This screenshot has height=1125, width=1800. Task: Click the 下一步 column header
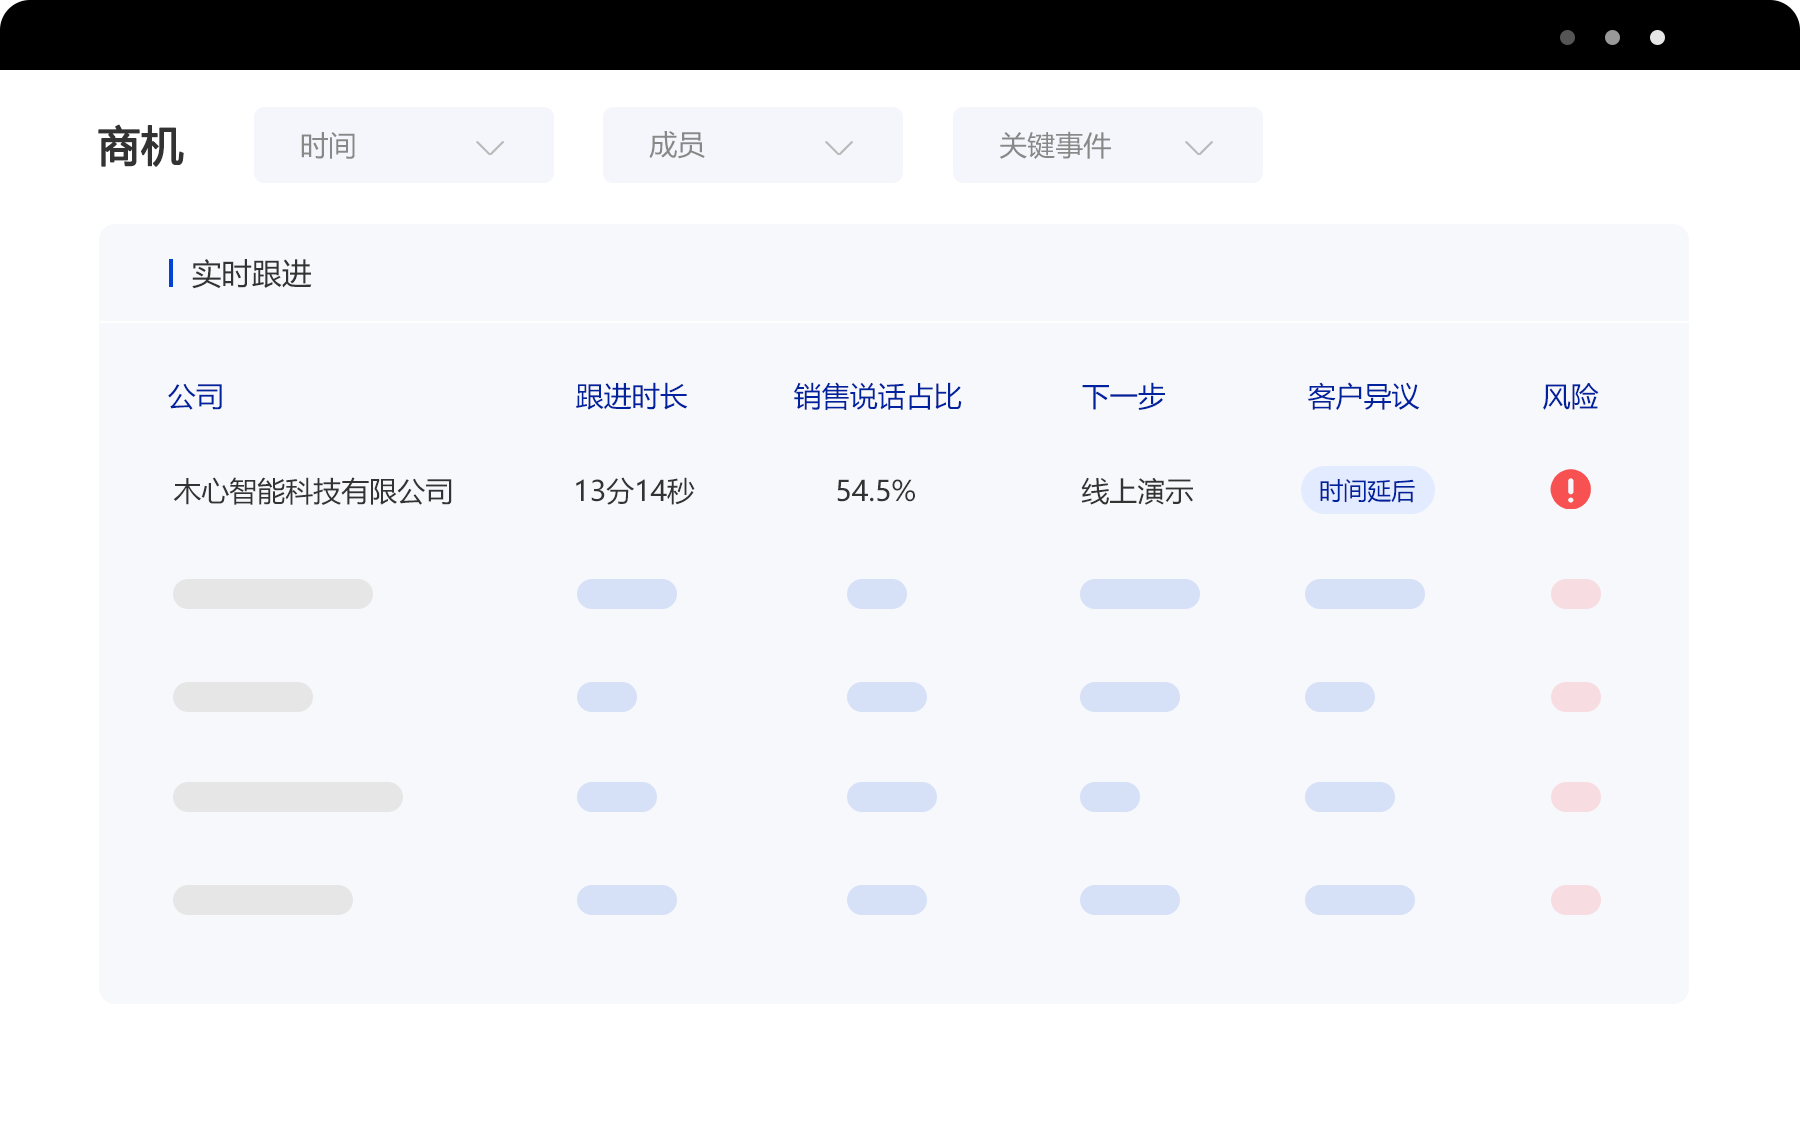pos(1123,397)
